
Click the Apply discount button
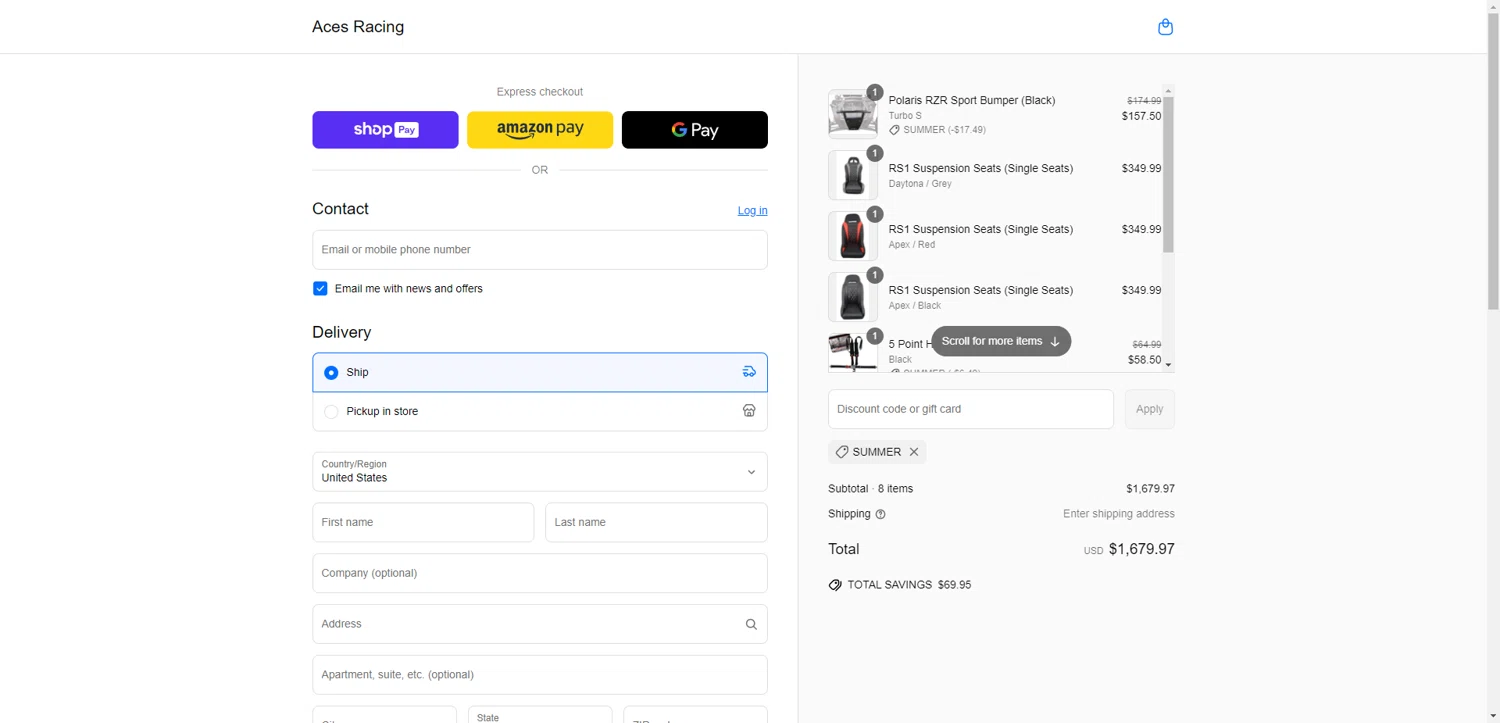tap(1150, 409)
